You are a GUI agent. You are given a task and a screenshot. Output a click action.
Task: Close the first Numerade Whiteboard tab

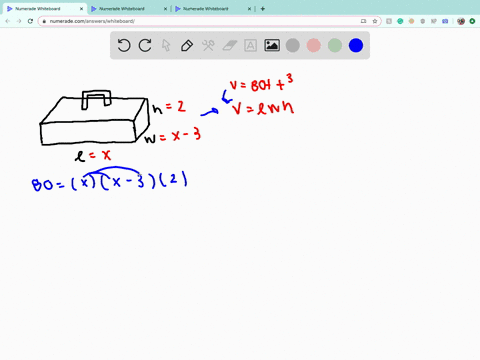click(81, 9)
